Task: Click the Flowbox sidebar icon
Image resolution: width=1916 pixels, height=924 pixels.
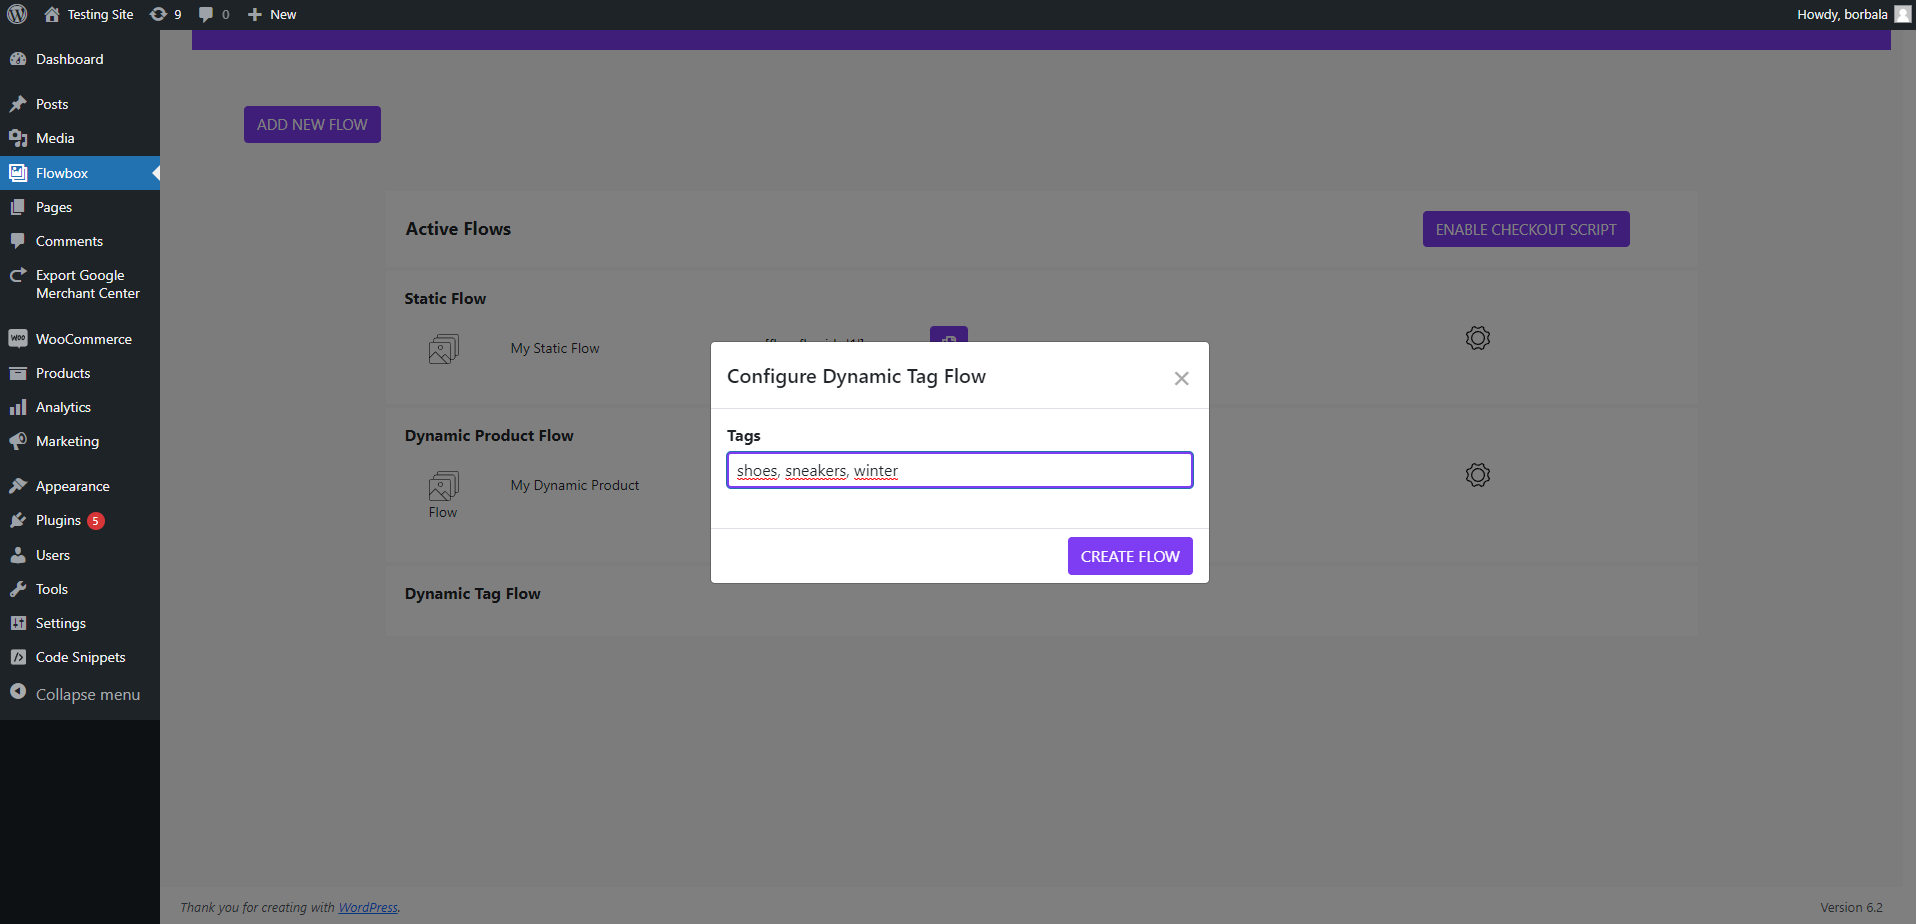Action: click(x=18, y=173)
